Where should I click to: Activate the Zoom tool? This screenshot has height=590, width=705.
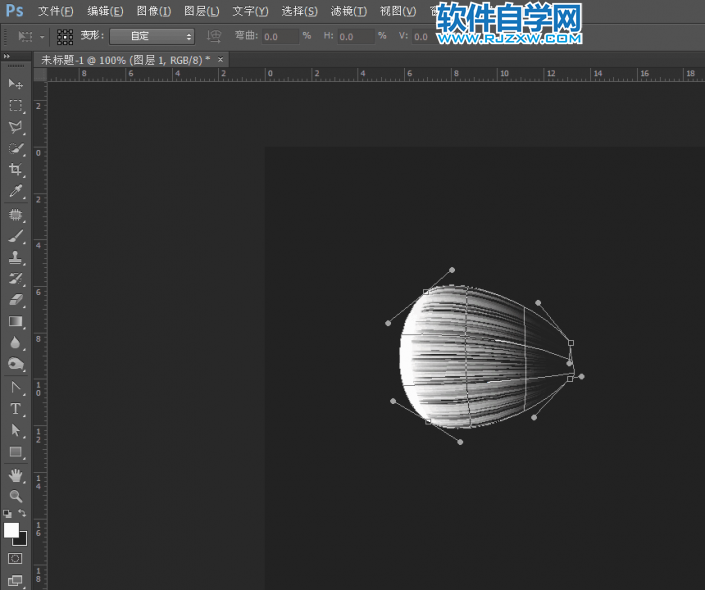coord(16,495)
